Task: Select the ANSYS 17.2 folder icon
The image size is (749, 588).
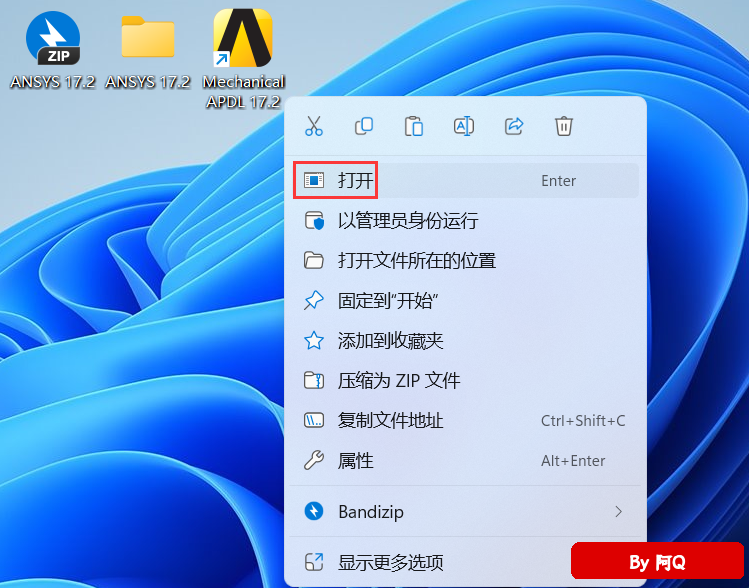Action: [148, 37]
